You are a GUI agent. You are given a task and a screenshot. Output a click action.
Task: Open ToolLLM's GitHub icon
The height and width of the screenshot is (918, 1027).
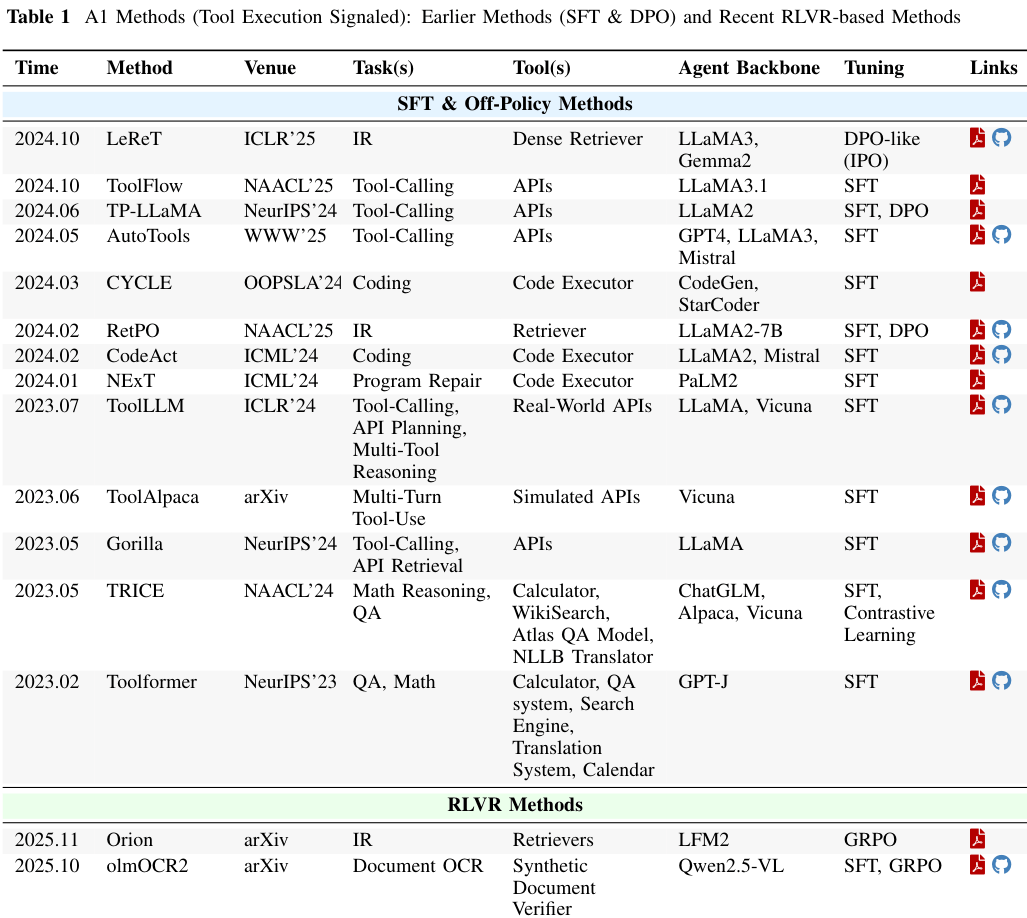click(1001, 405)
